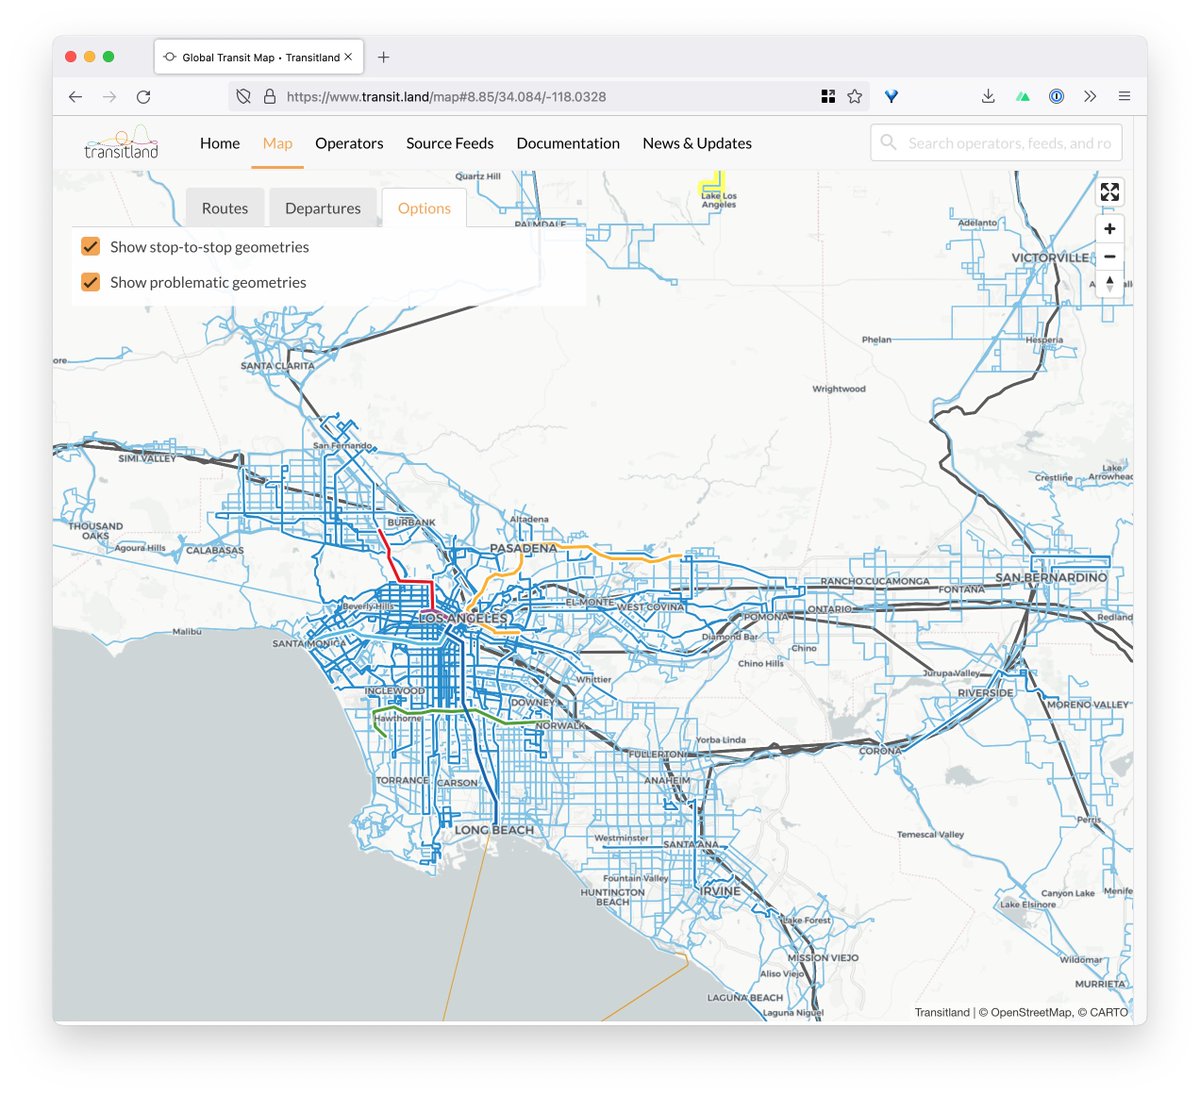Open News & Updates

point(697,143)
